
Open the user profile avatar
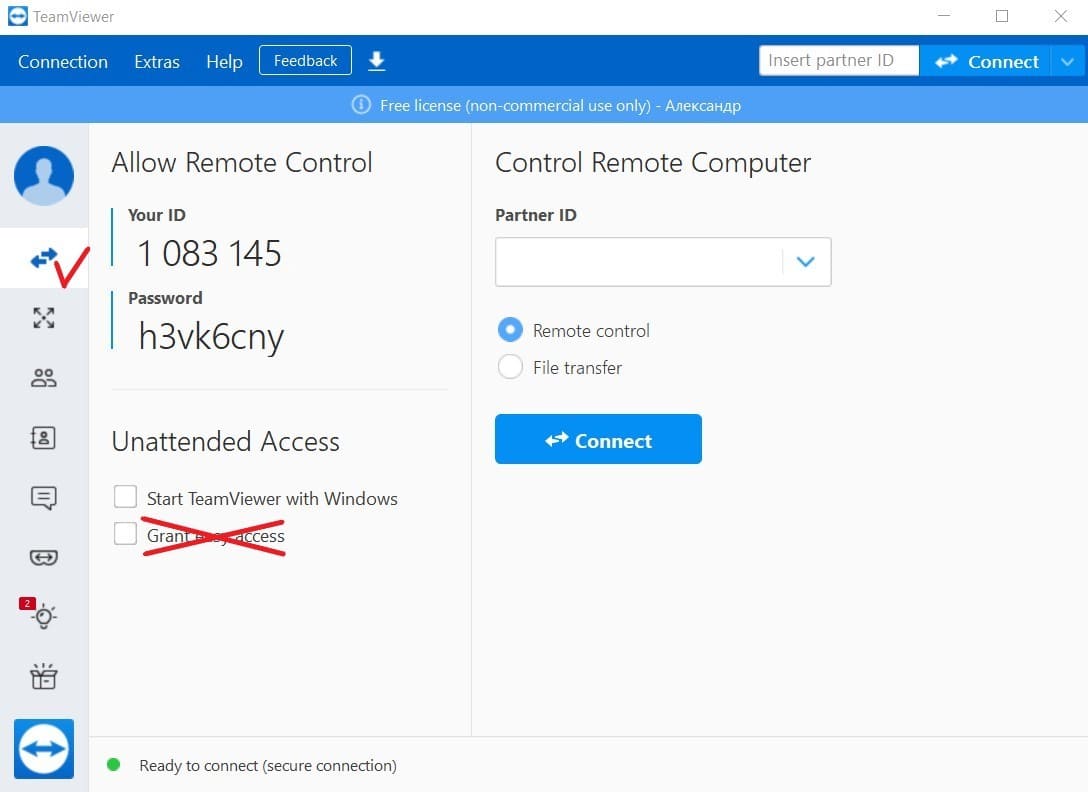44,176
